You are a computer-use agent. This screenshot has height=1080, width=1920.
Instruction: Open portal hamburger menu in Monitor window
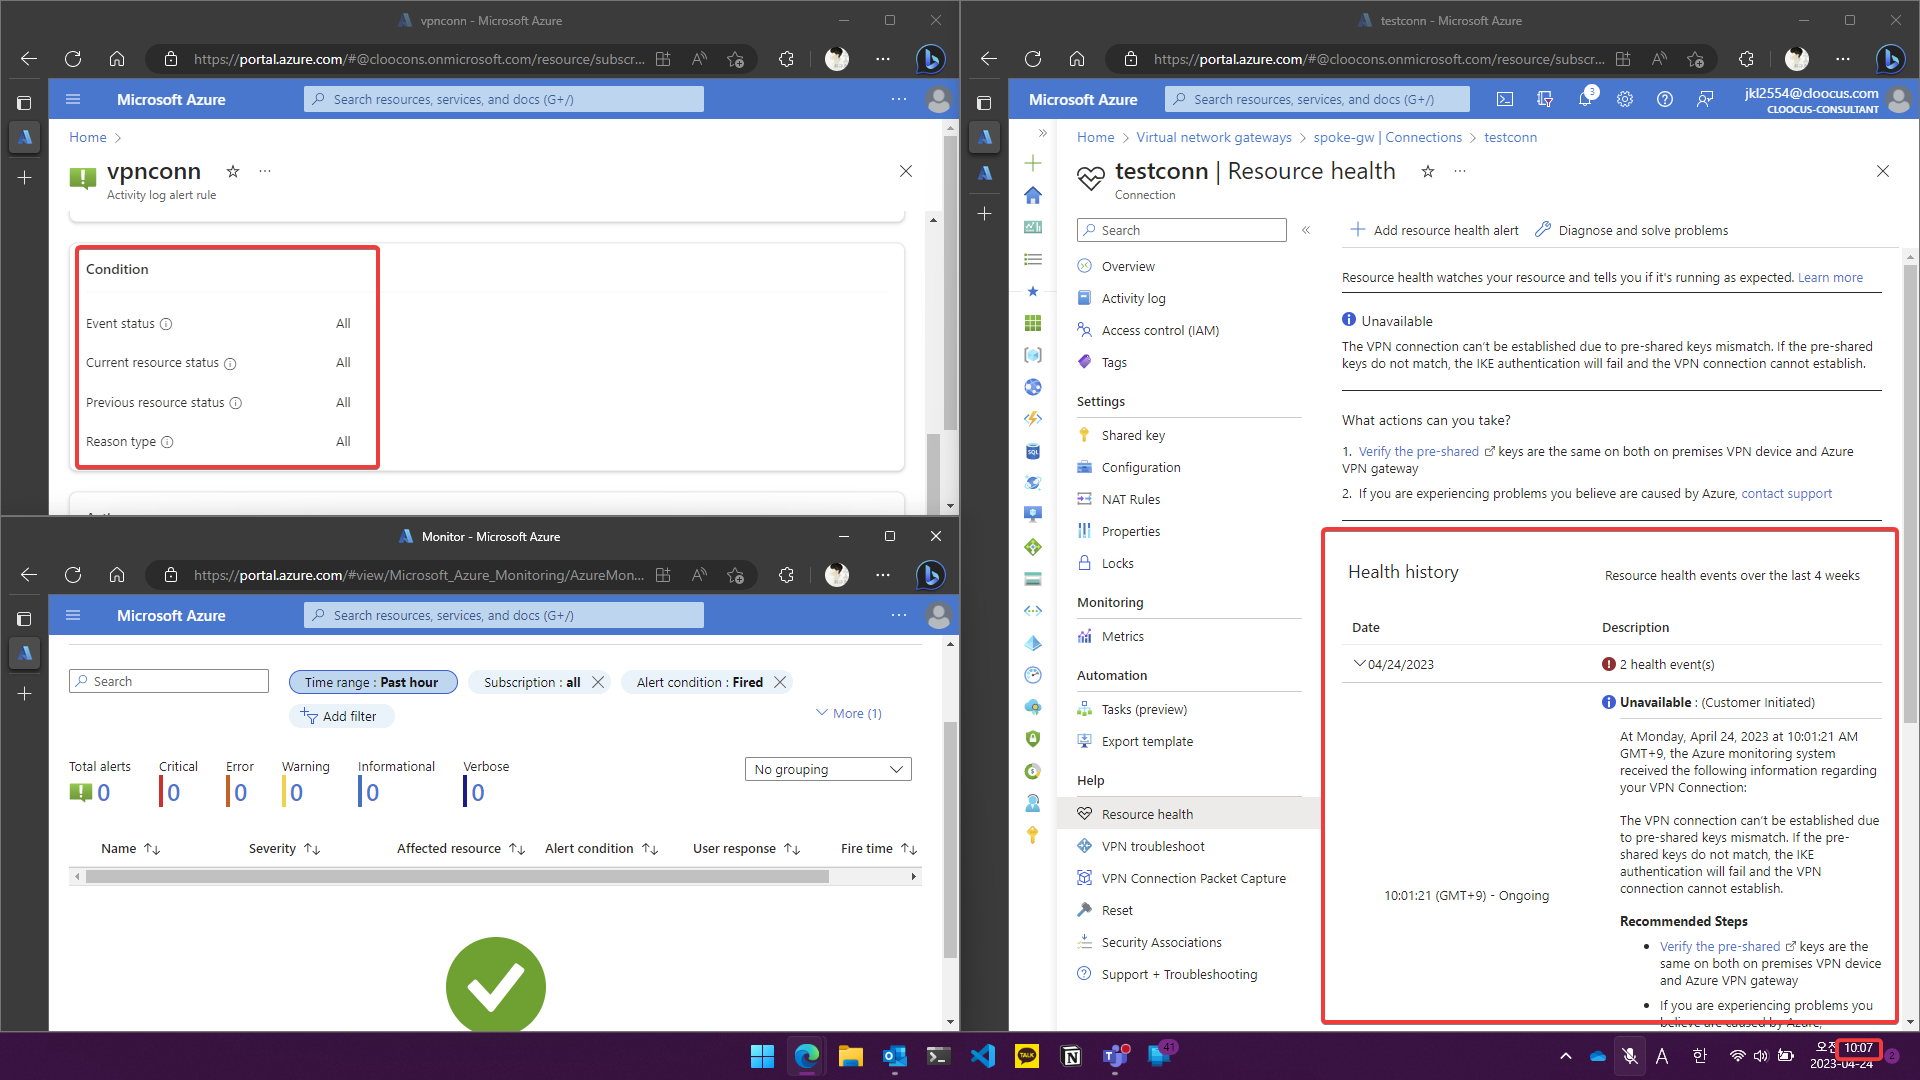(x=73, y=615)
